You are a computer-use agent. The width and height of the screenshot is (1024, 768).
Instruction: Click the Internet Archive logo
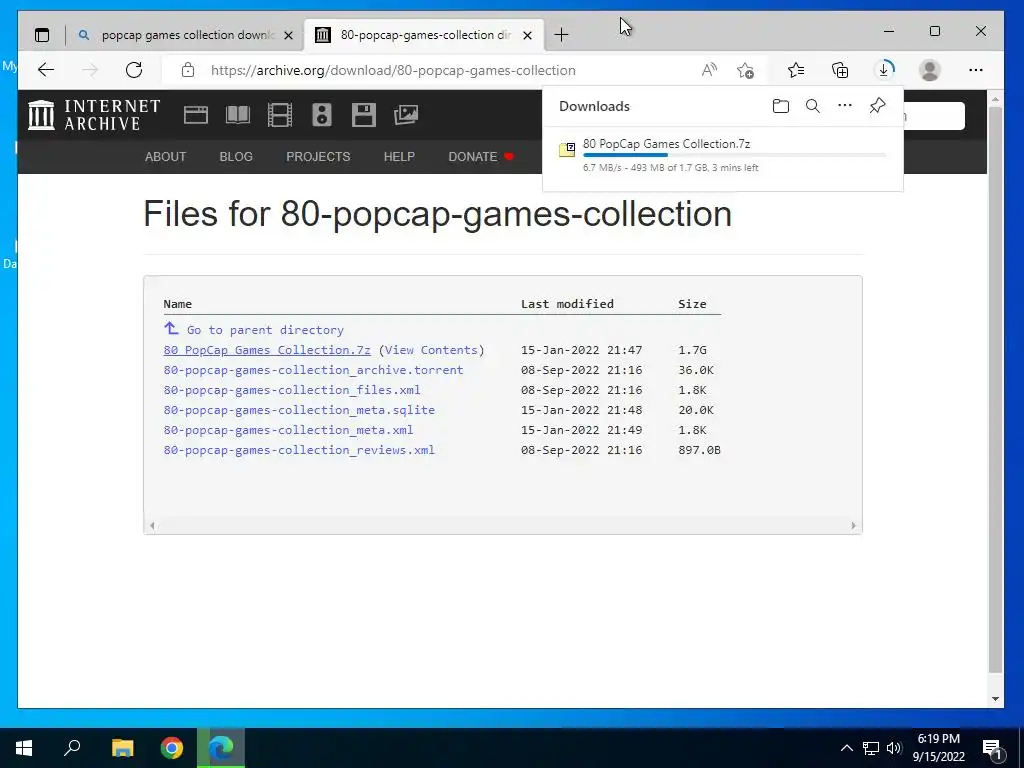click(x=94, y=115)
